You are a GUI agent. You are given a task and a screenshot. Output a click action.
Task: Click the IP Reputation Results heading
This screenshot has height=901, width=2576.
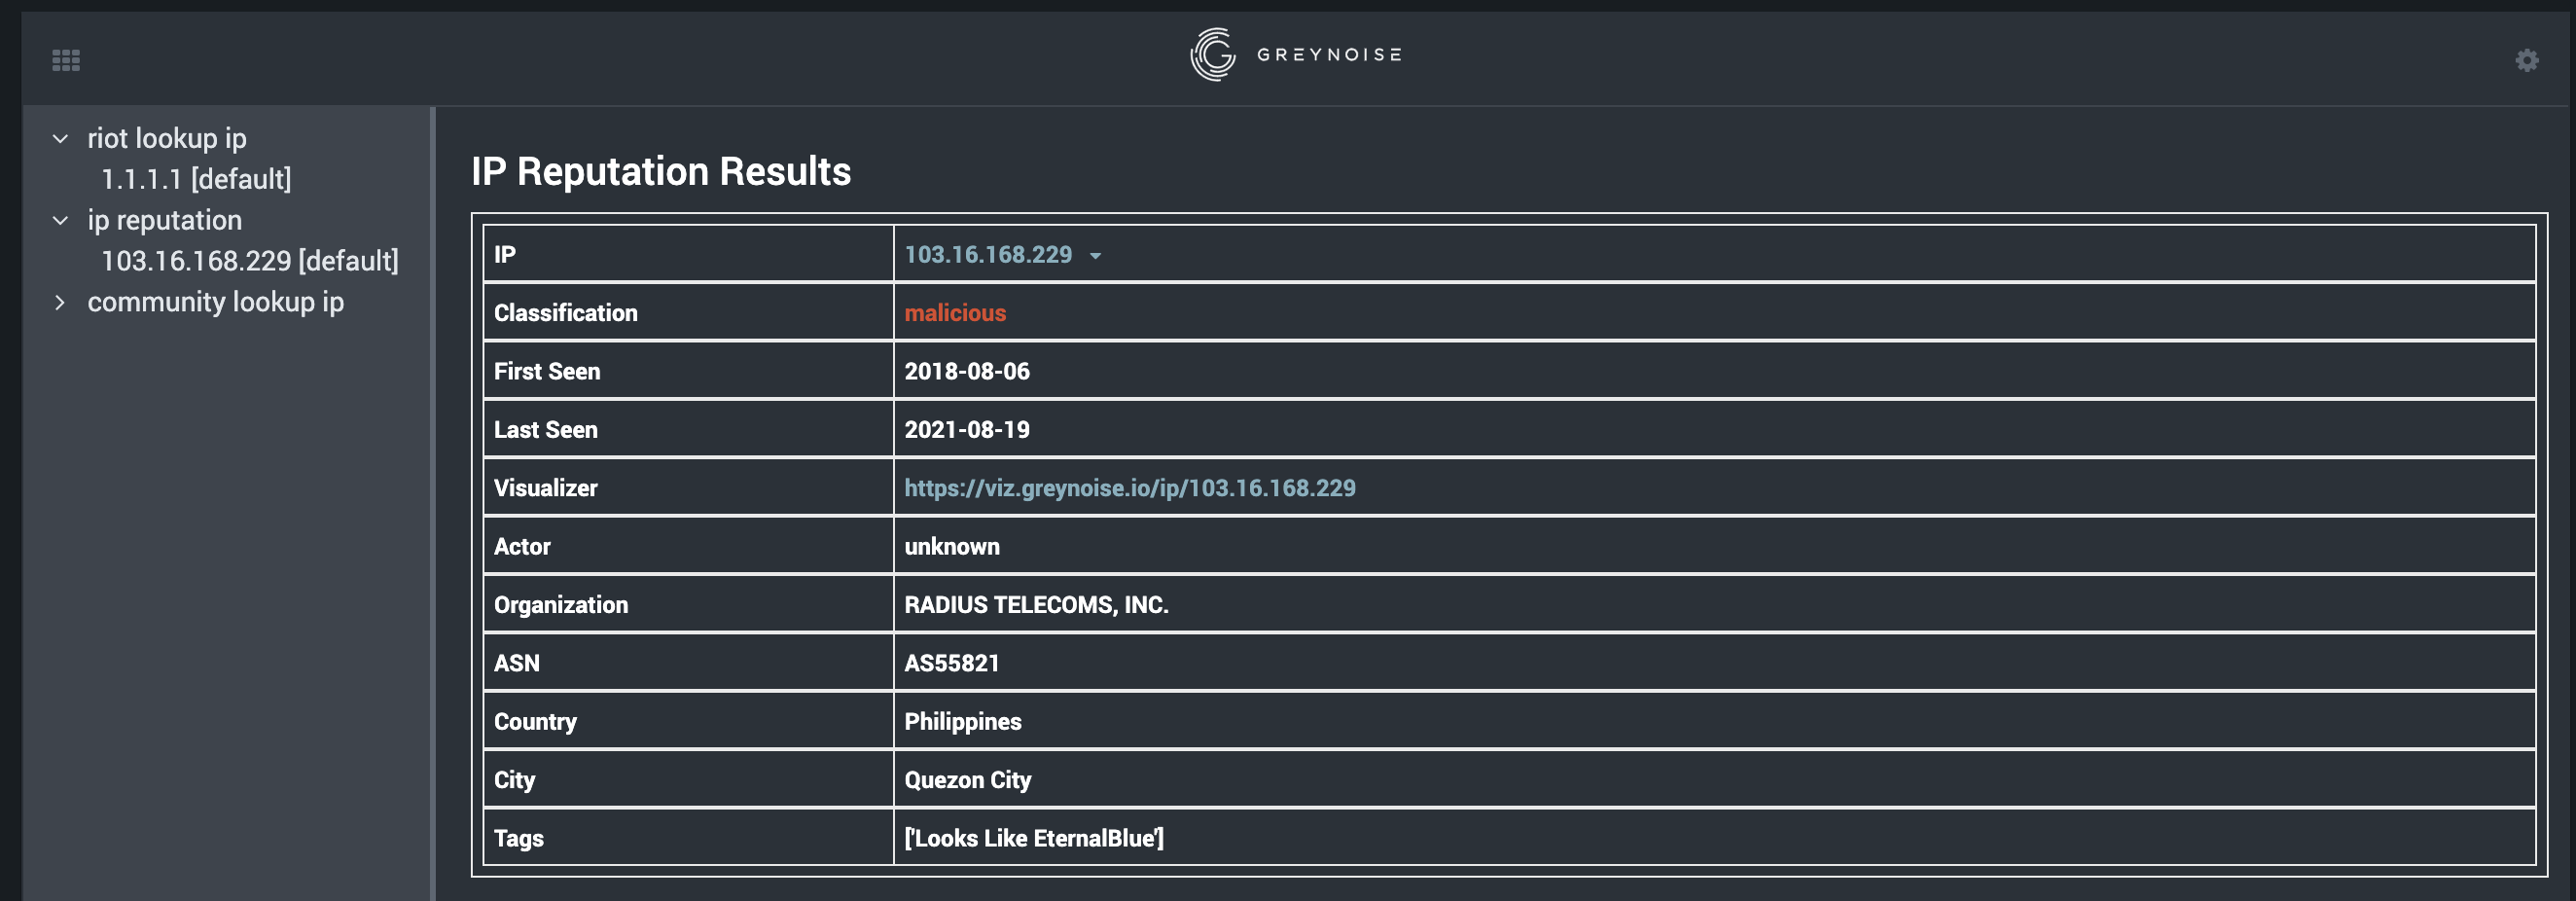coord(661,172)
